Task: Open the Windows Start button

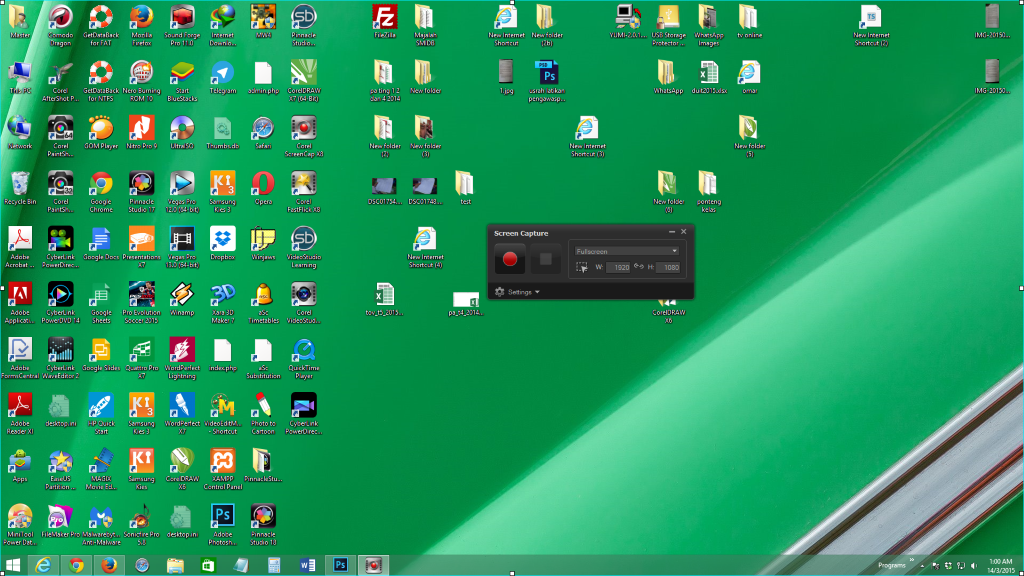Action: 12,565
